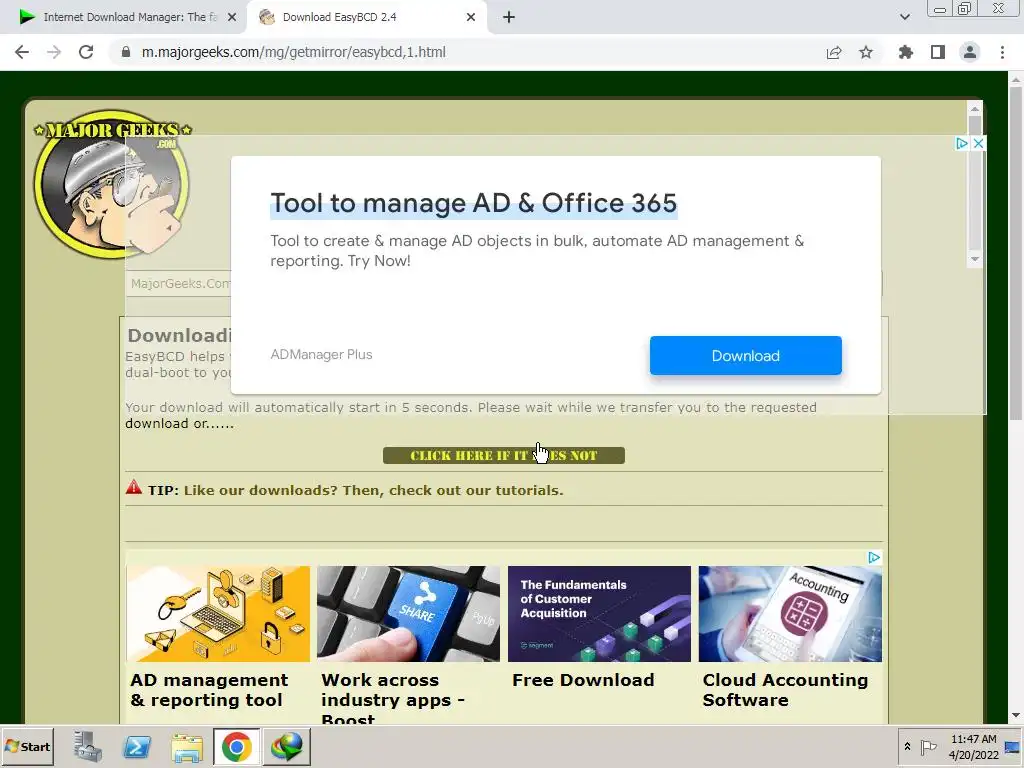The width and height of the screenshot is (1024, 768).
Task: Open a new tab with plus button
Action: click(509, 17)
